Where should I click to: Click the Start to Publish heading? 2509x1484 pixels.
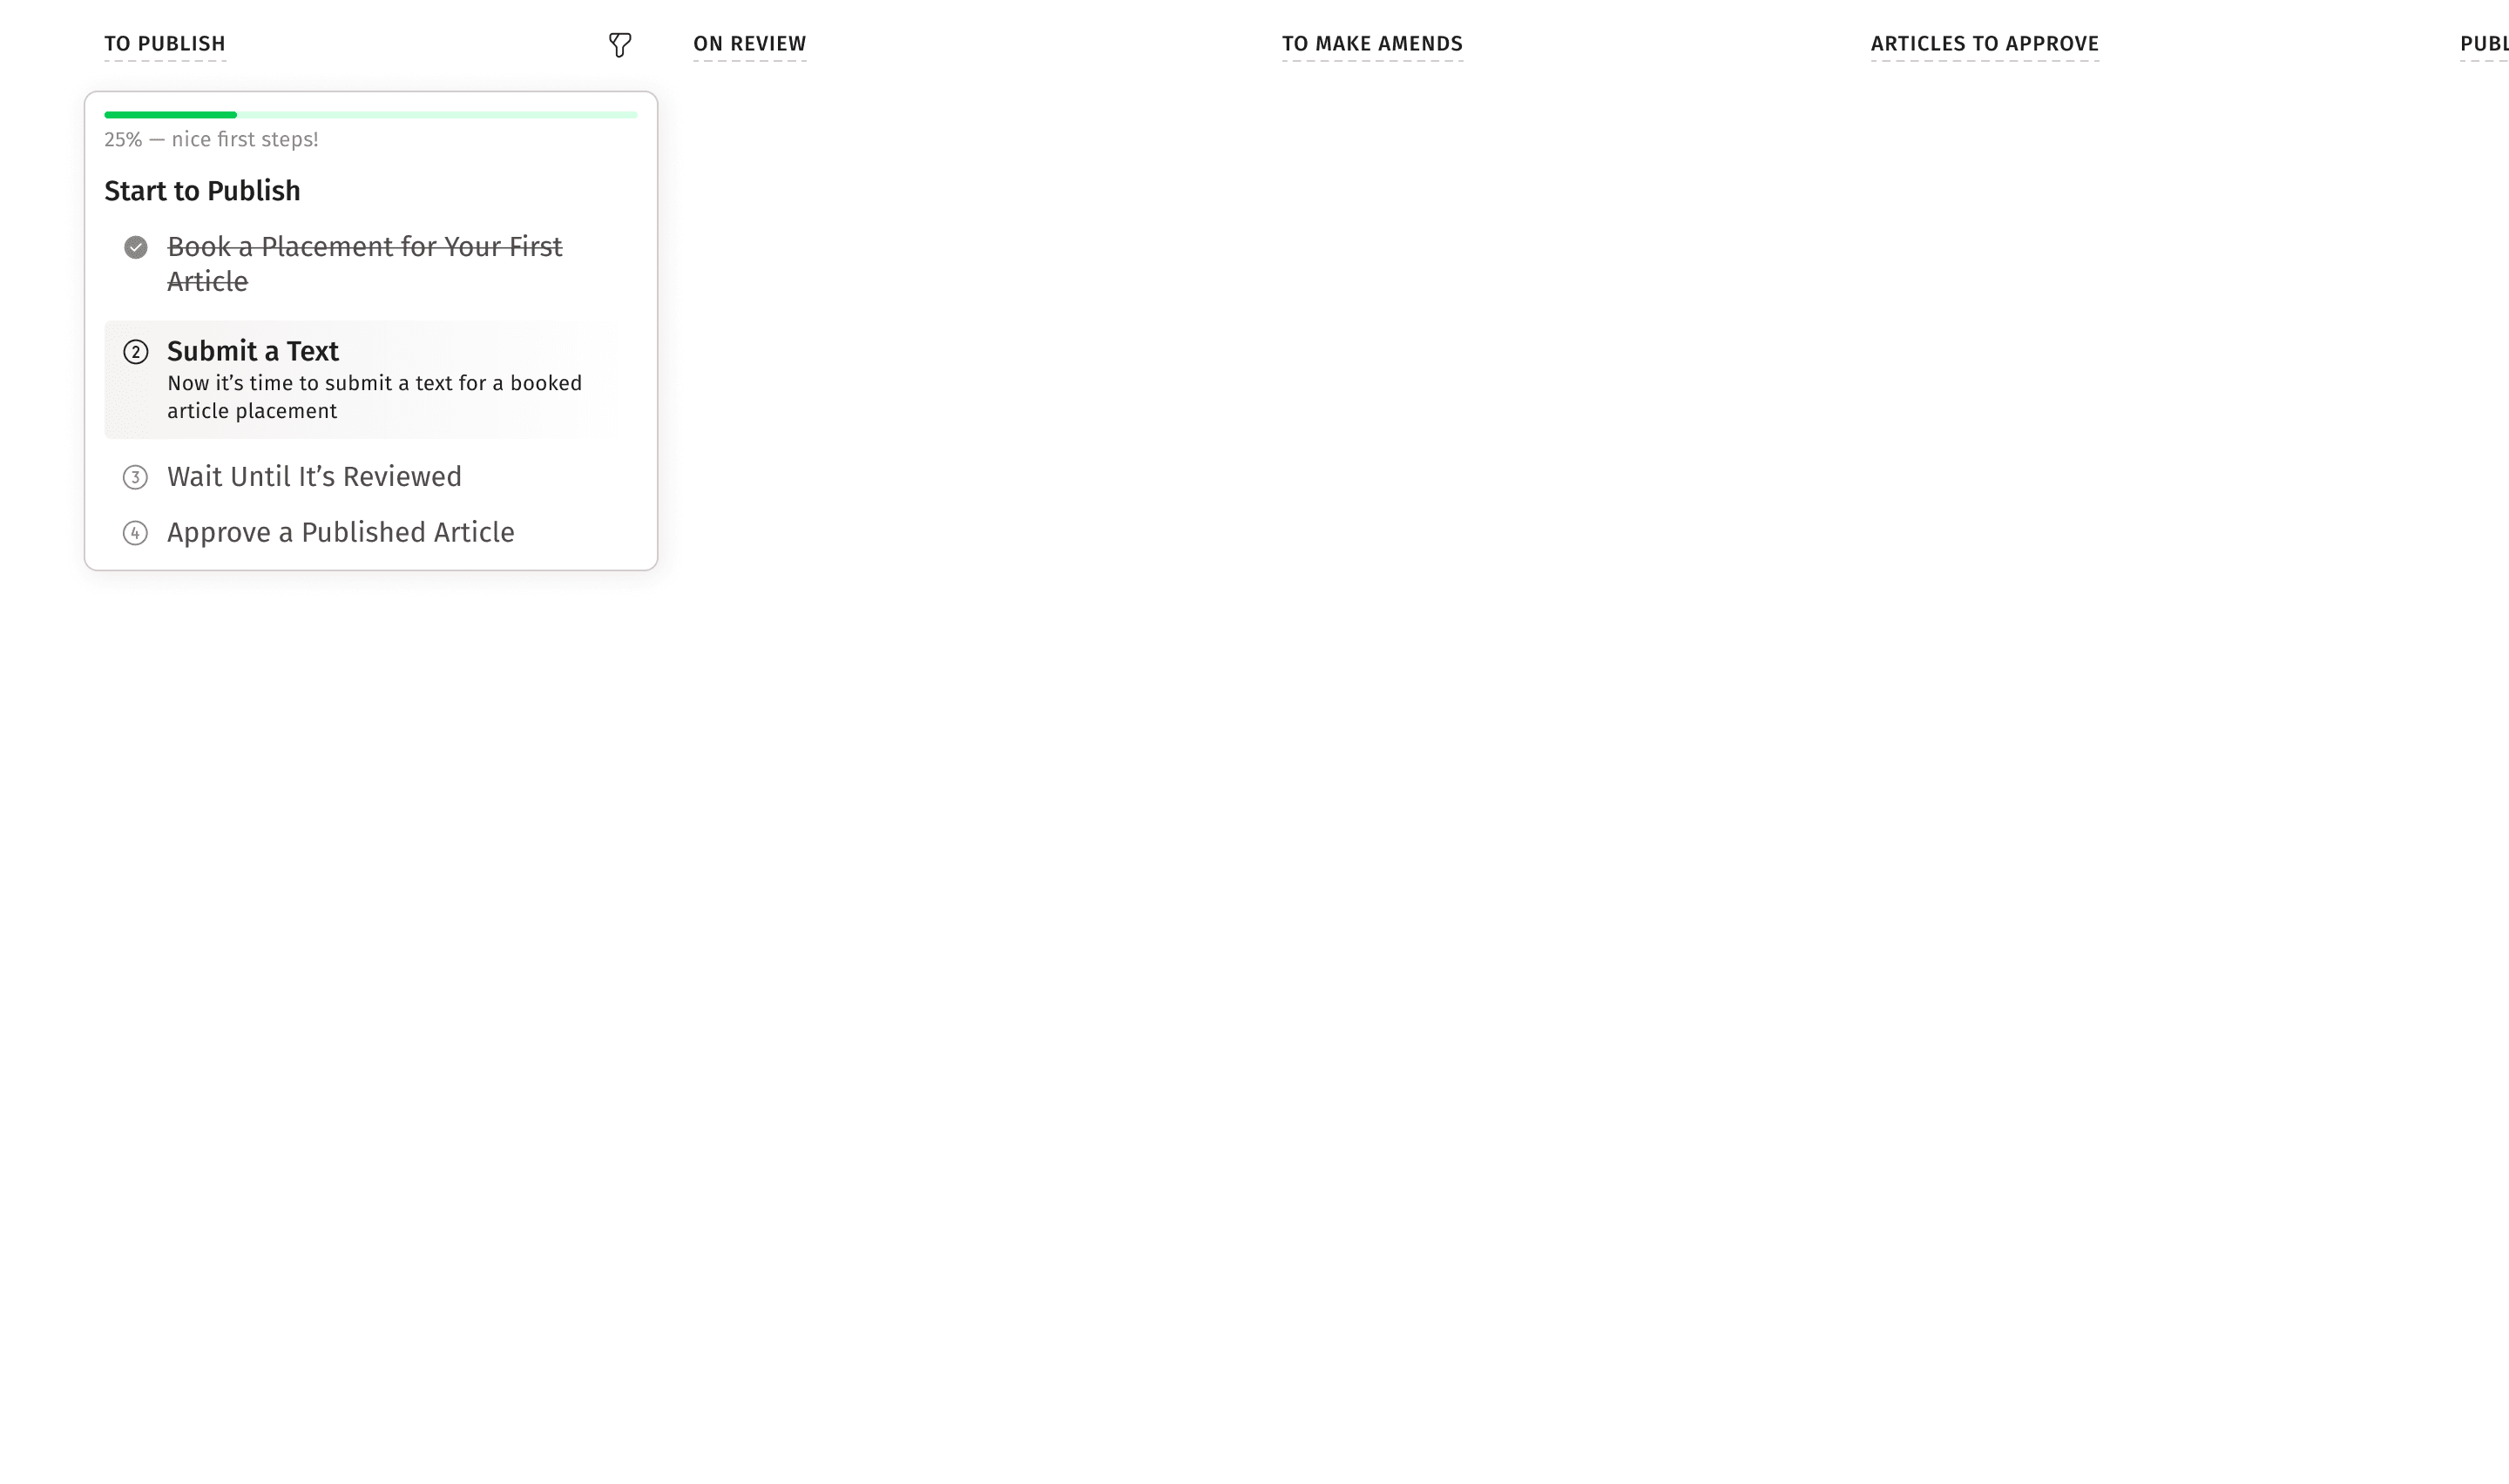[x=202, y=190]
